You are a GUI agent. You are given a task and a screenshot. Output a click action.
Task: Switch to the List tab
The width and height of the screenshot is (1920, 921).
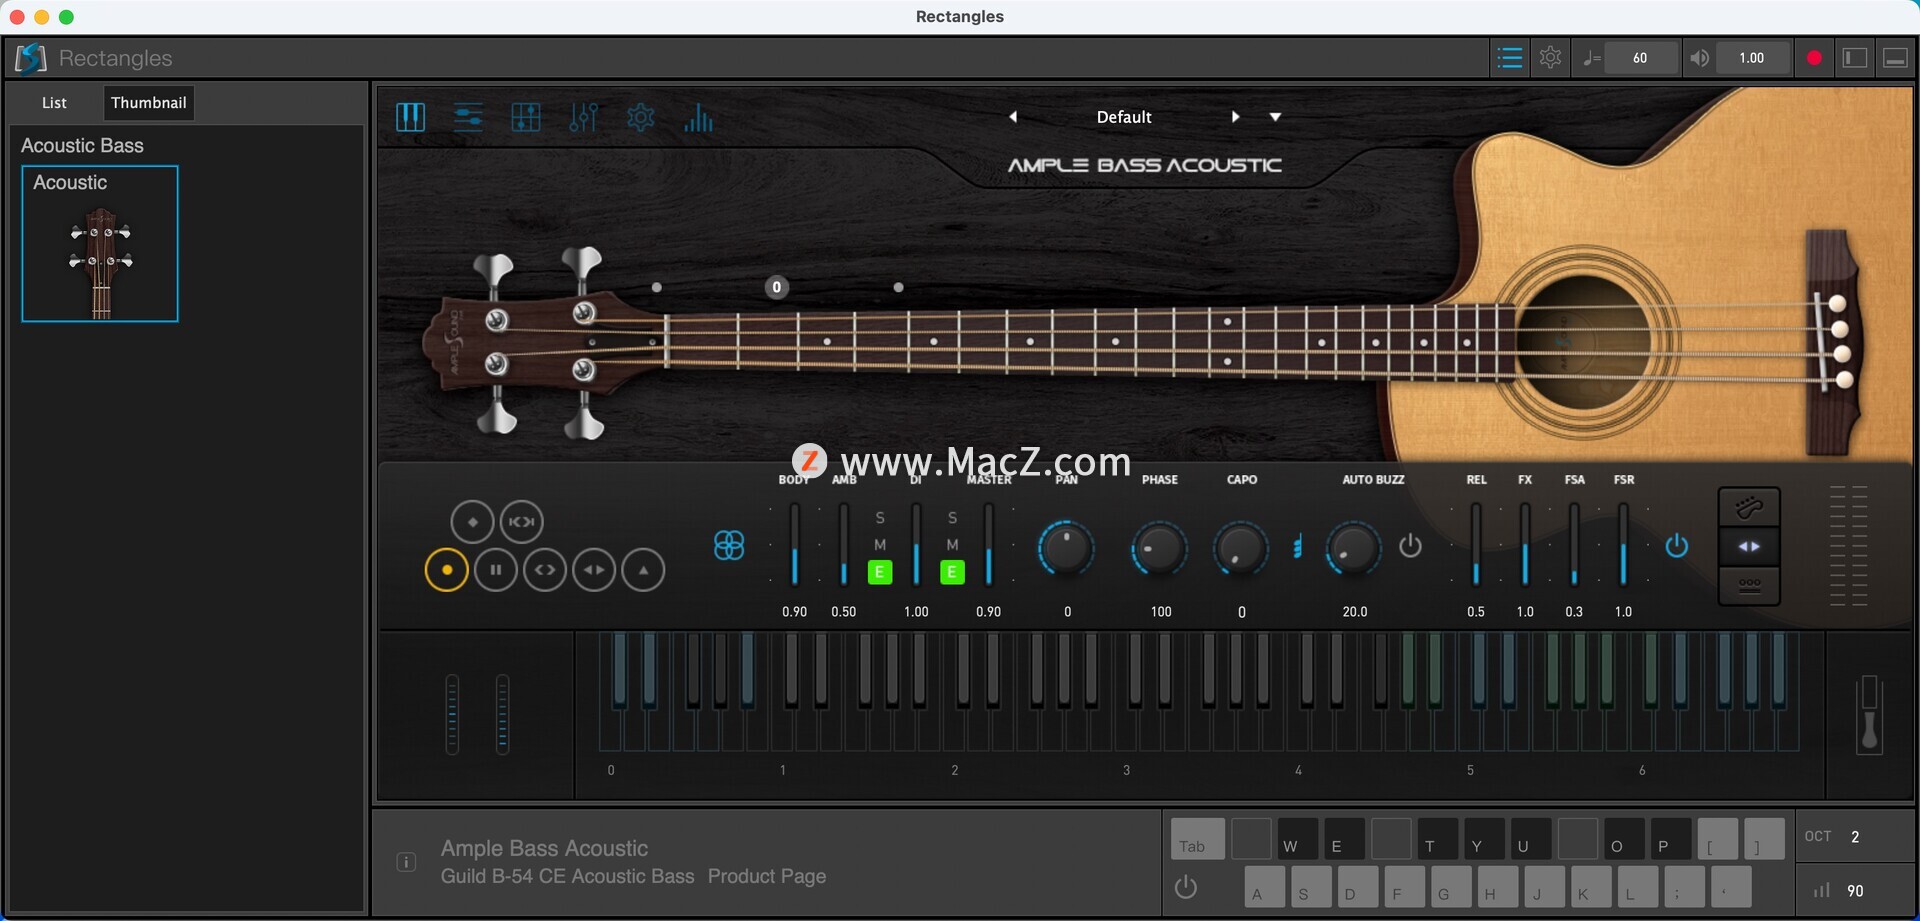(54, 102)
